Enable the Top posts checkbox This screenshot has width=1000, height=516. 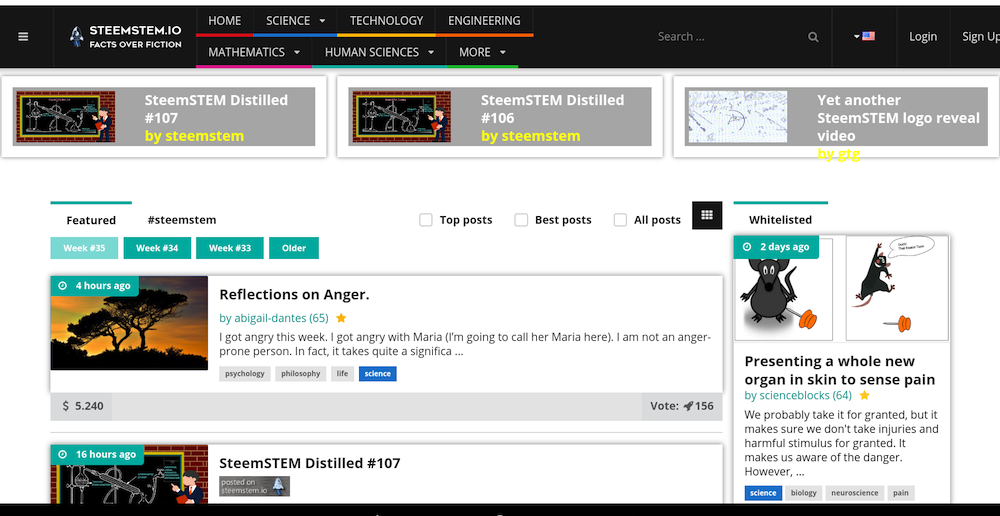[x=425, y=220]
